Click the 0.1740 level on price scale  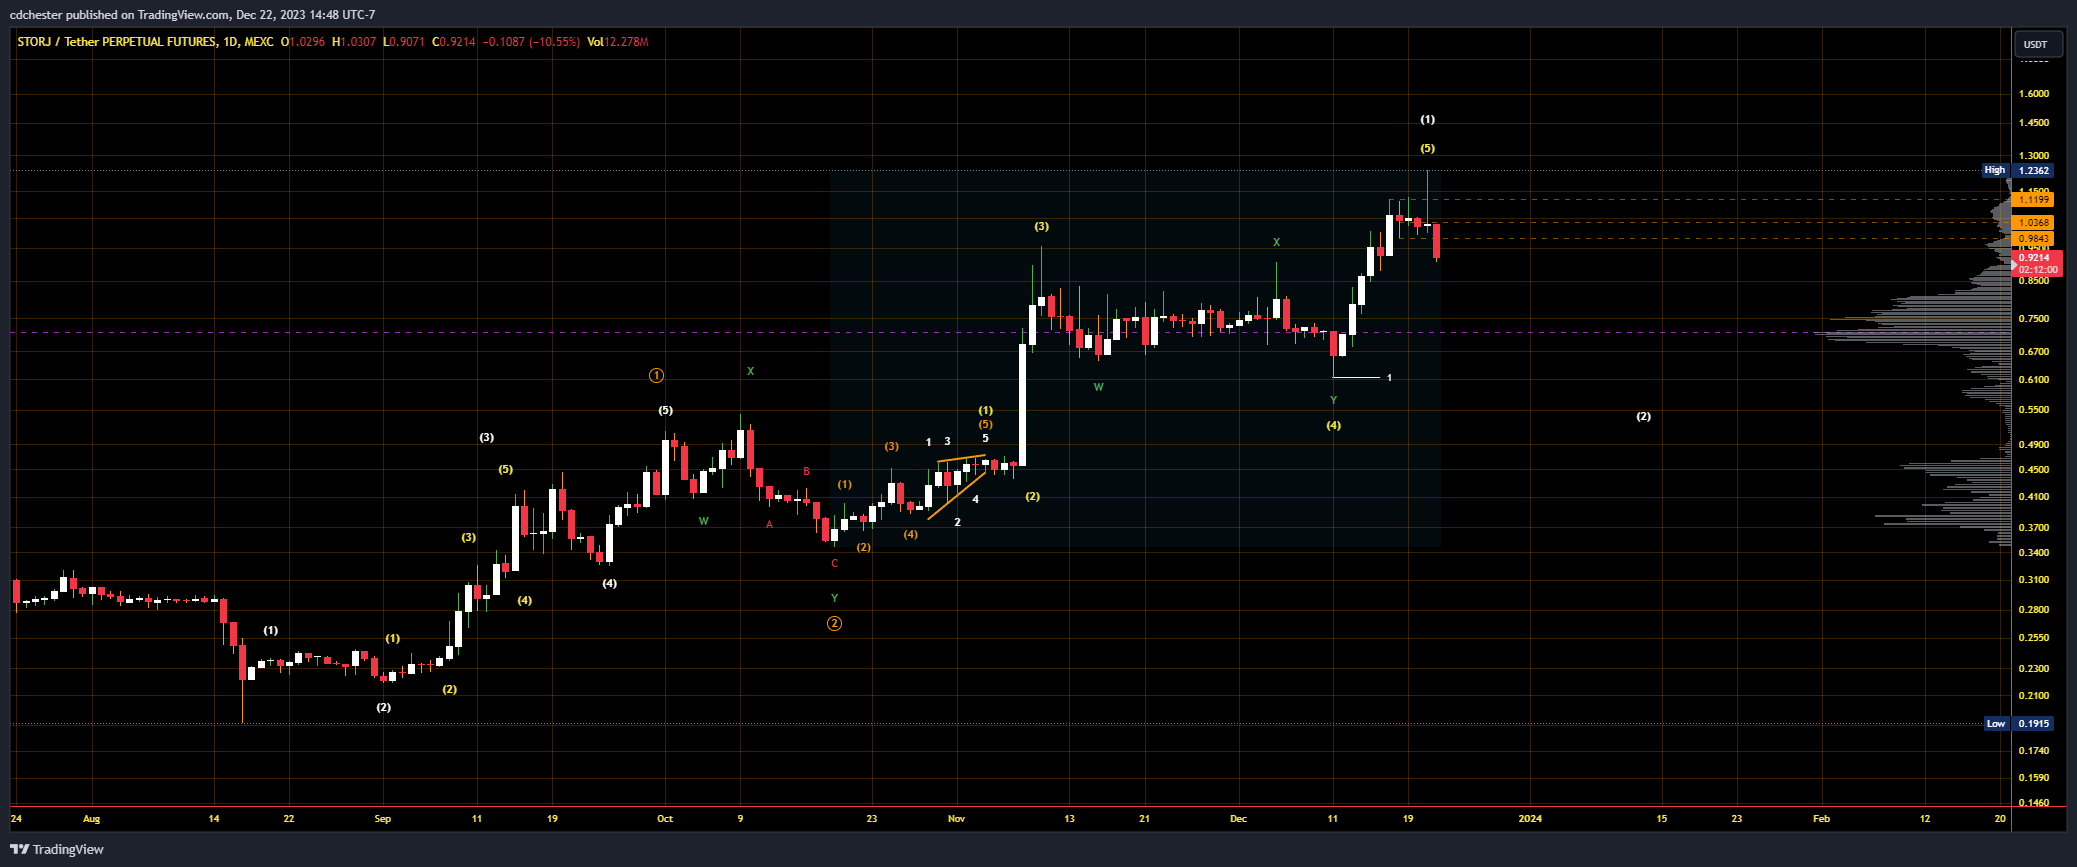click(2034, 751)
